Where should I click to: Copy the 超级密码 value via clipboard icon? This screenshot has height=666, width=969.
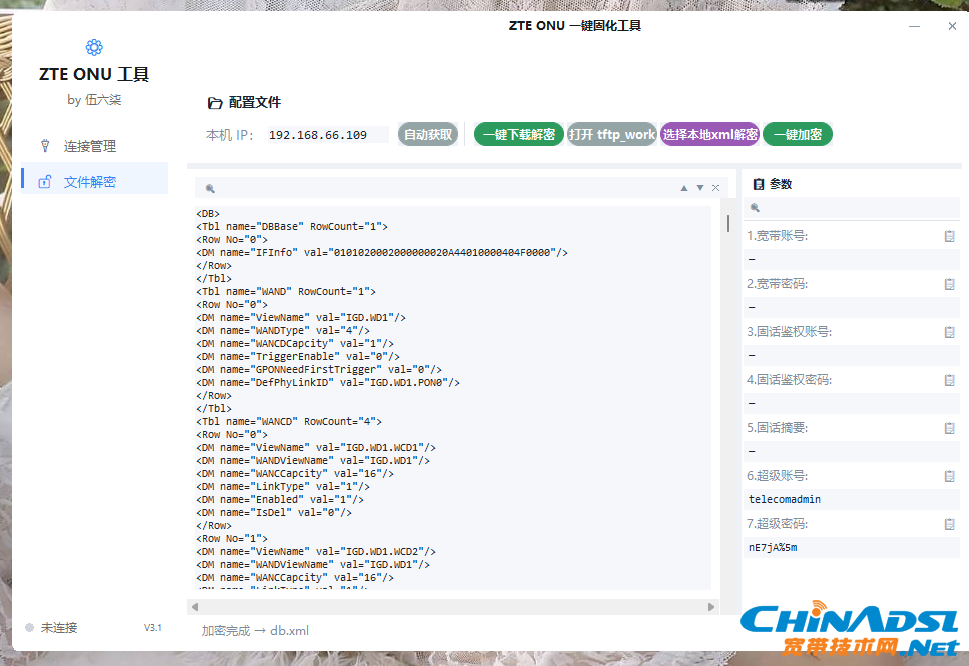click(x=949, y=525)
